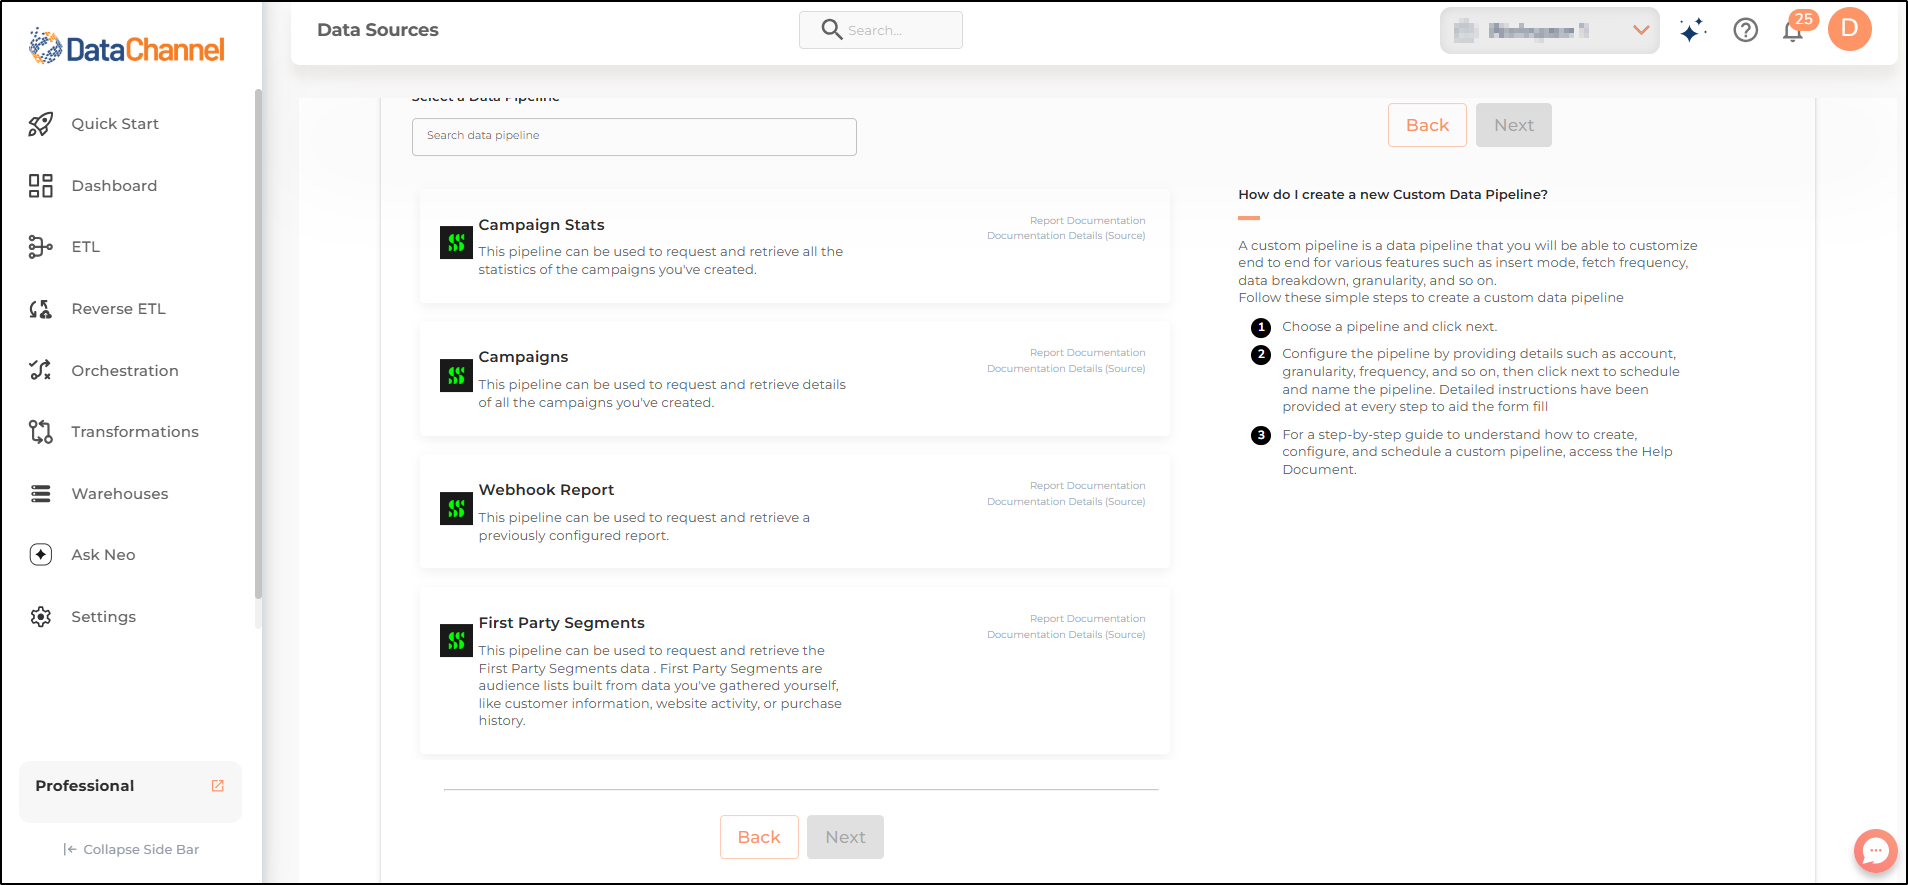Click the Campaign Stats pipeline logo
Screen dimensions: 1908x885
click(456, 242)
